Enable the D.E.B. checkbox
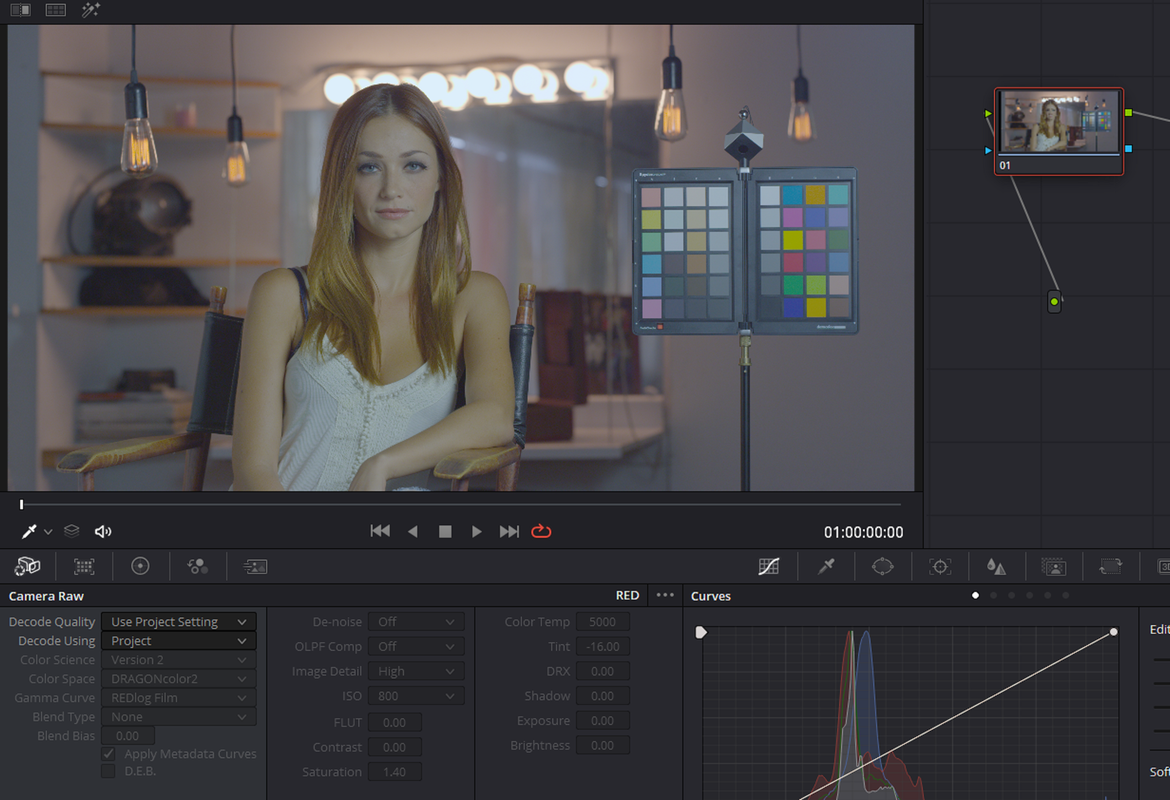The width and height of the screenshot is (1170, 800). click(109, 771)
